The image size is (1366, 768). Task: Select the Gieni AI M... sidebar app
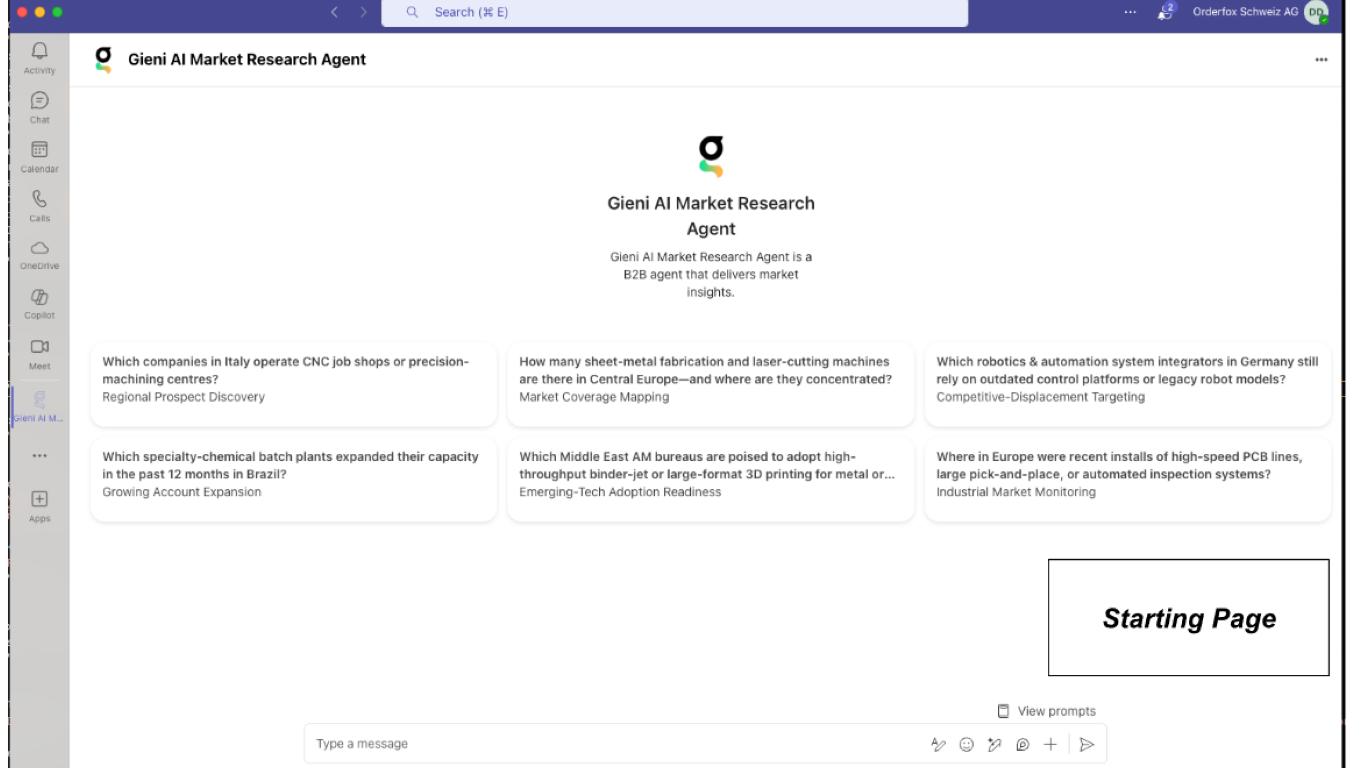[x=39, y=407]
